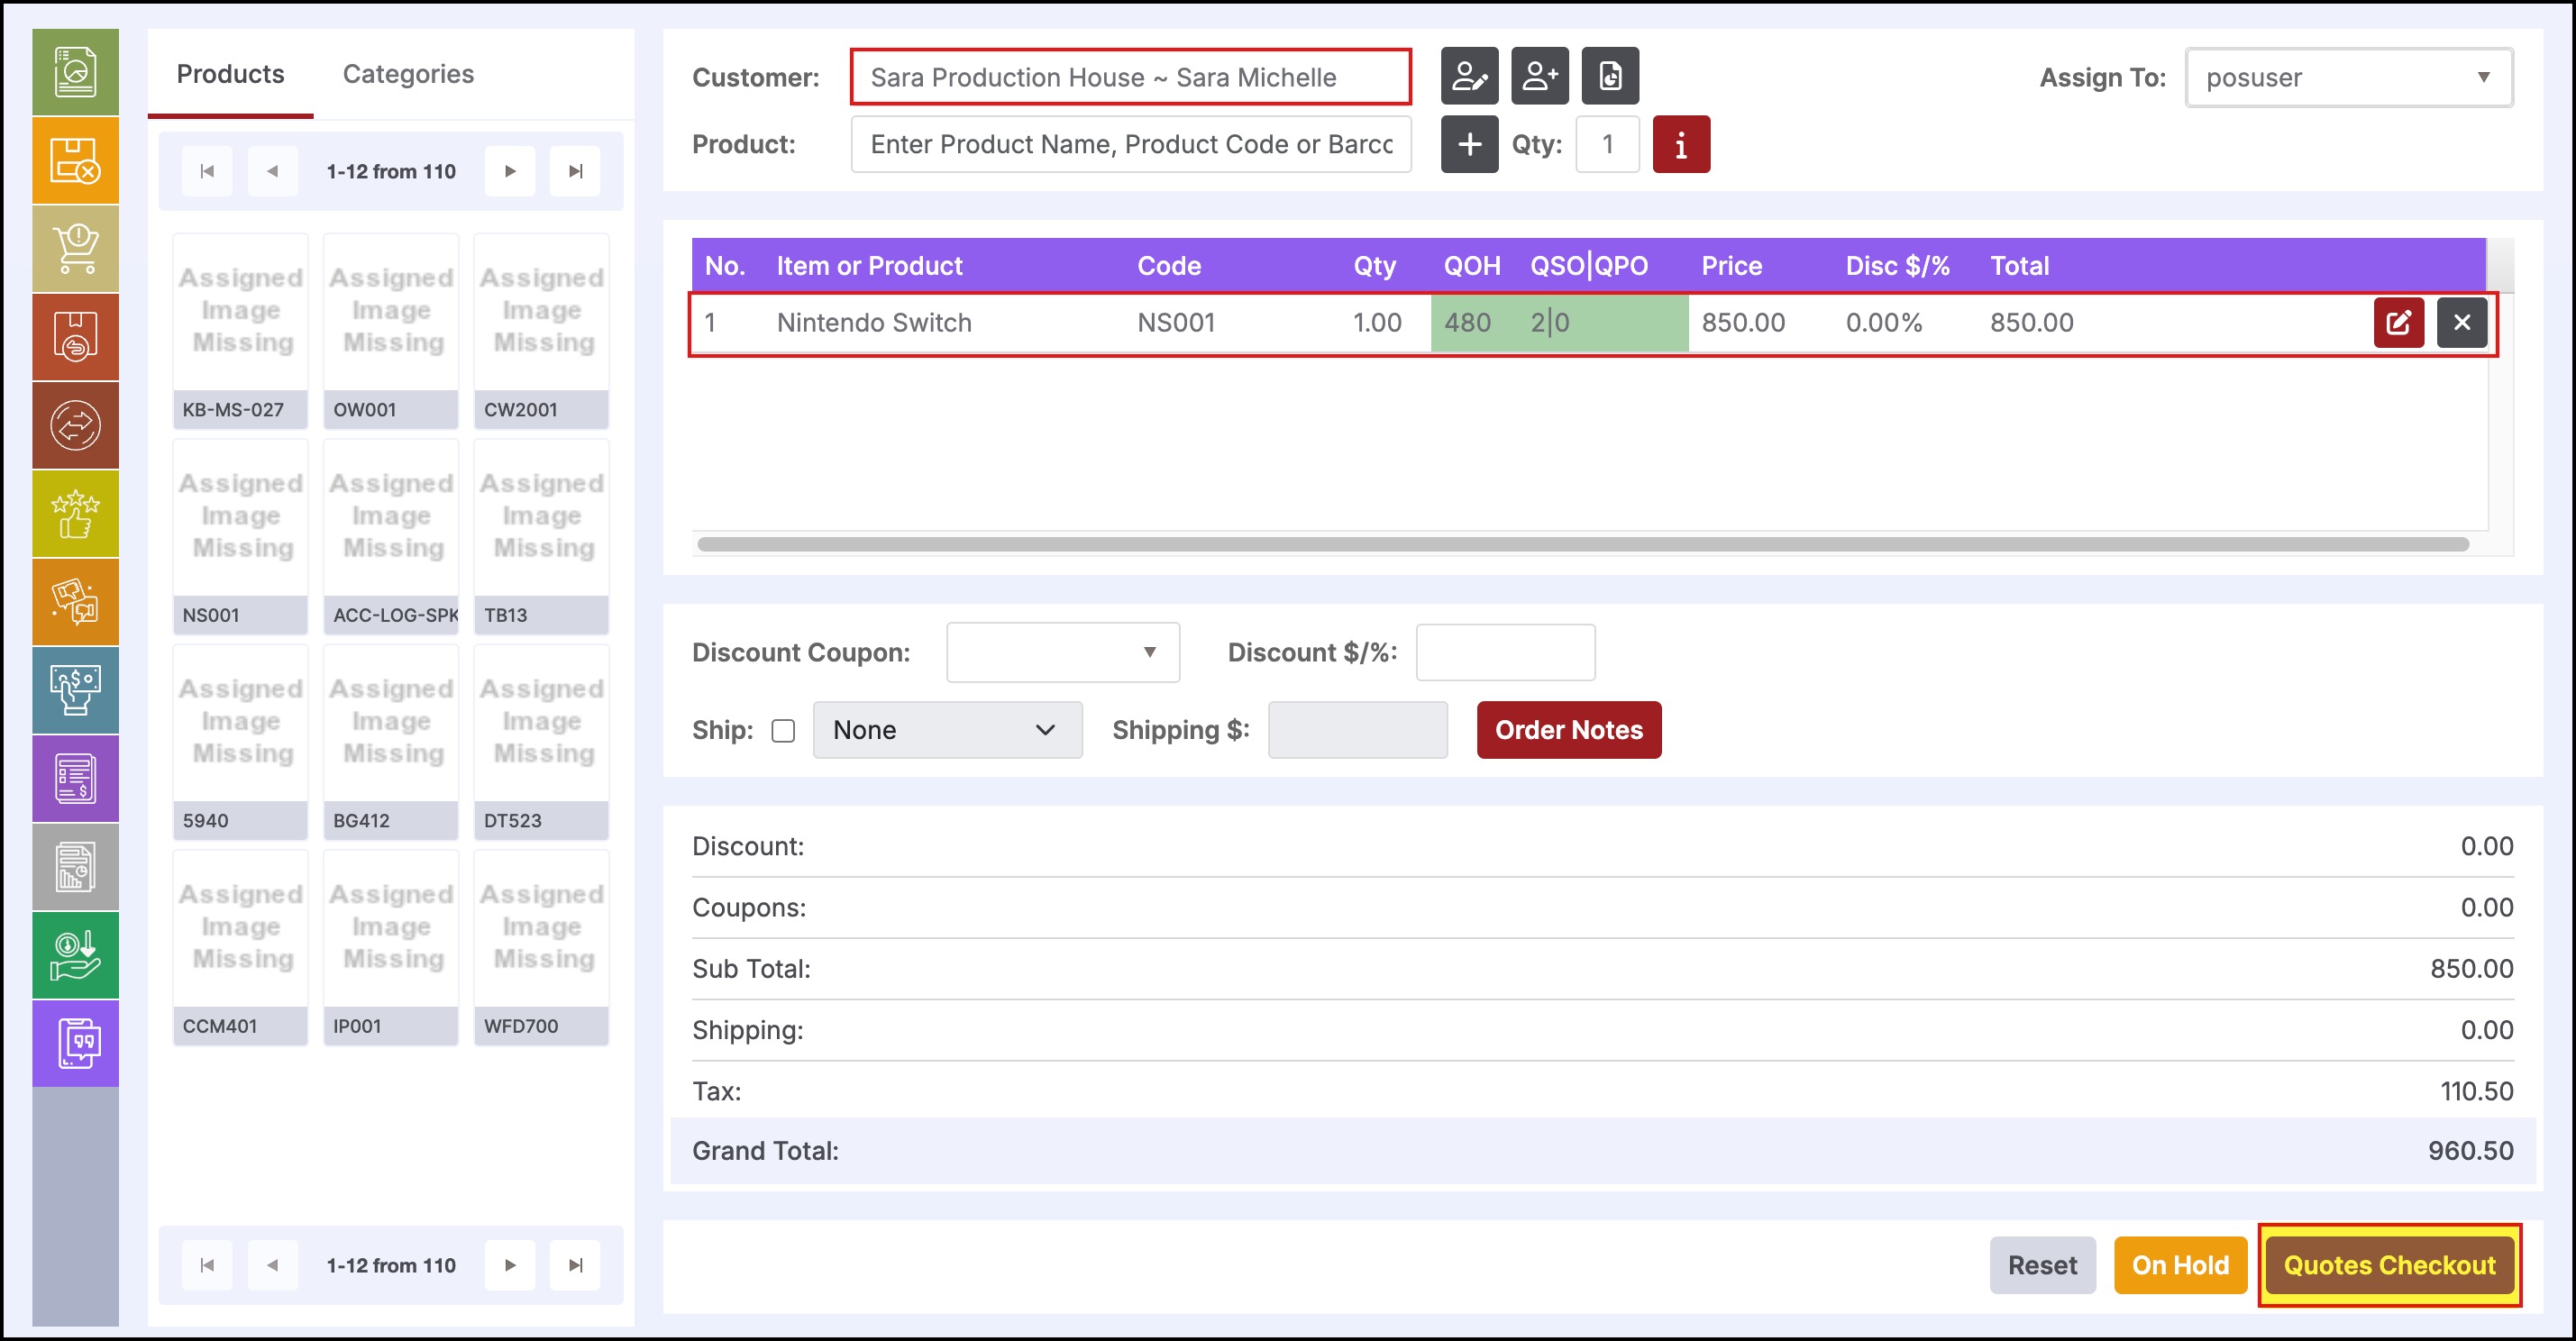The width and height of the screenshot is (2576, 1341).
Task: Go to last page in top pager
Action: click(575, 171)
